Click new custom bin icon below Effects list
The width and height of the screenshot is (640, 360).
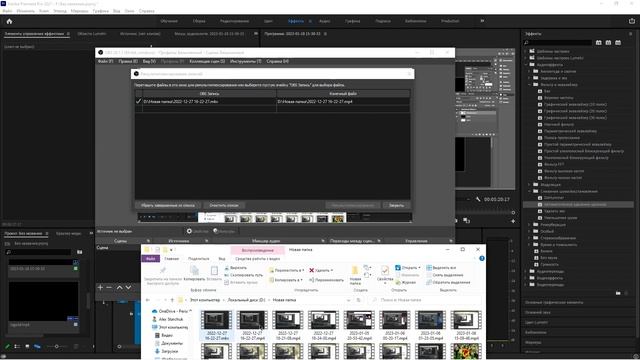(x=618, y=293)
